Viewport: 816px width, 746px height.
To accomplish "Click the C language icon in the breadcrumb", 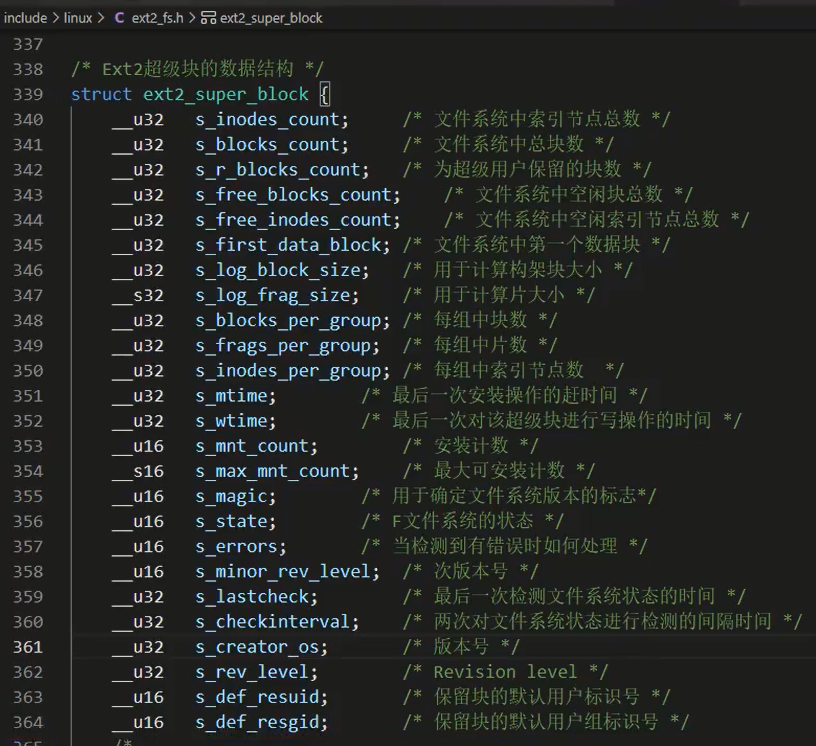I will coord(118,17).
